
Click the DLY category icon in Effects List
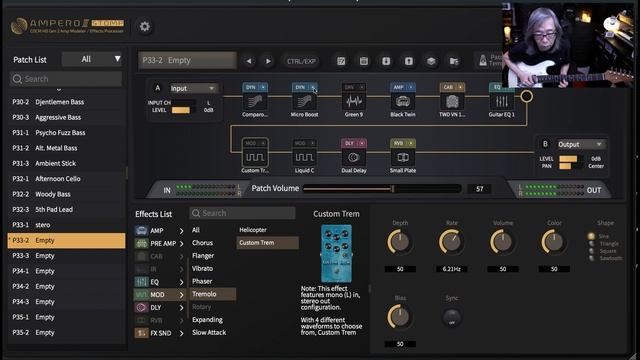click(141, 307)
